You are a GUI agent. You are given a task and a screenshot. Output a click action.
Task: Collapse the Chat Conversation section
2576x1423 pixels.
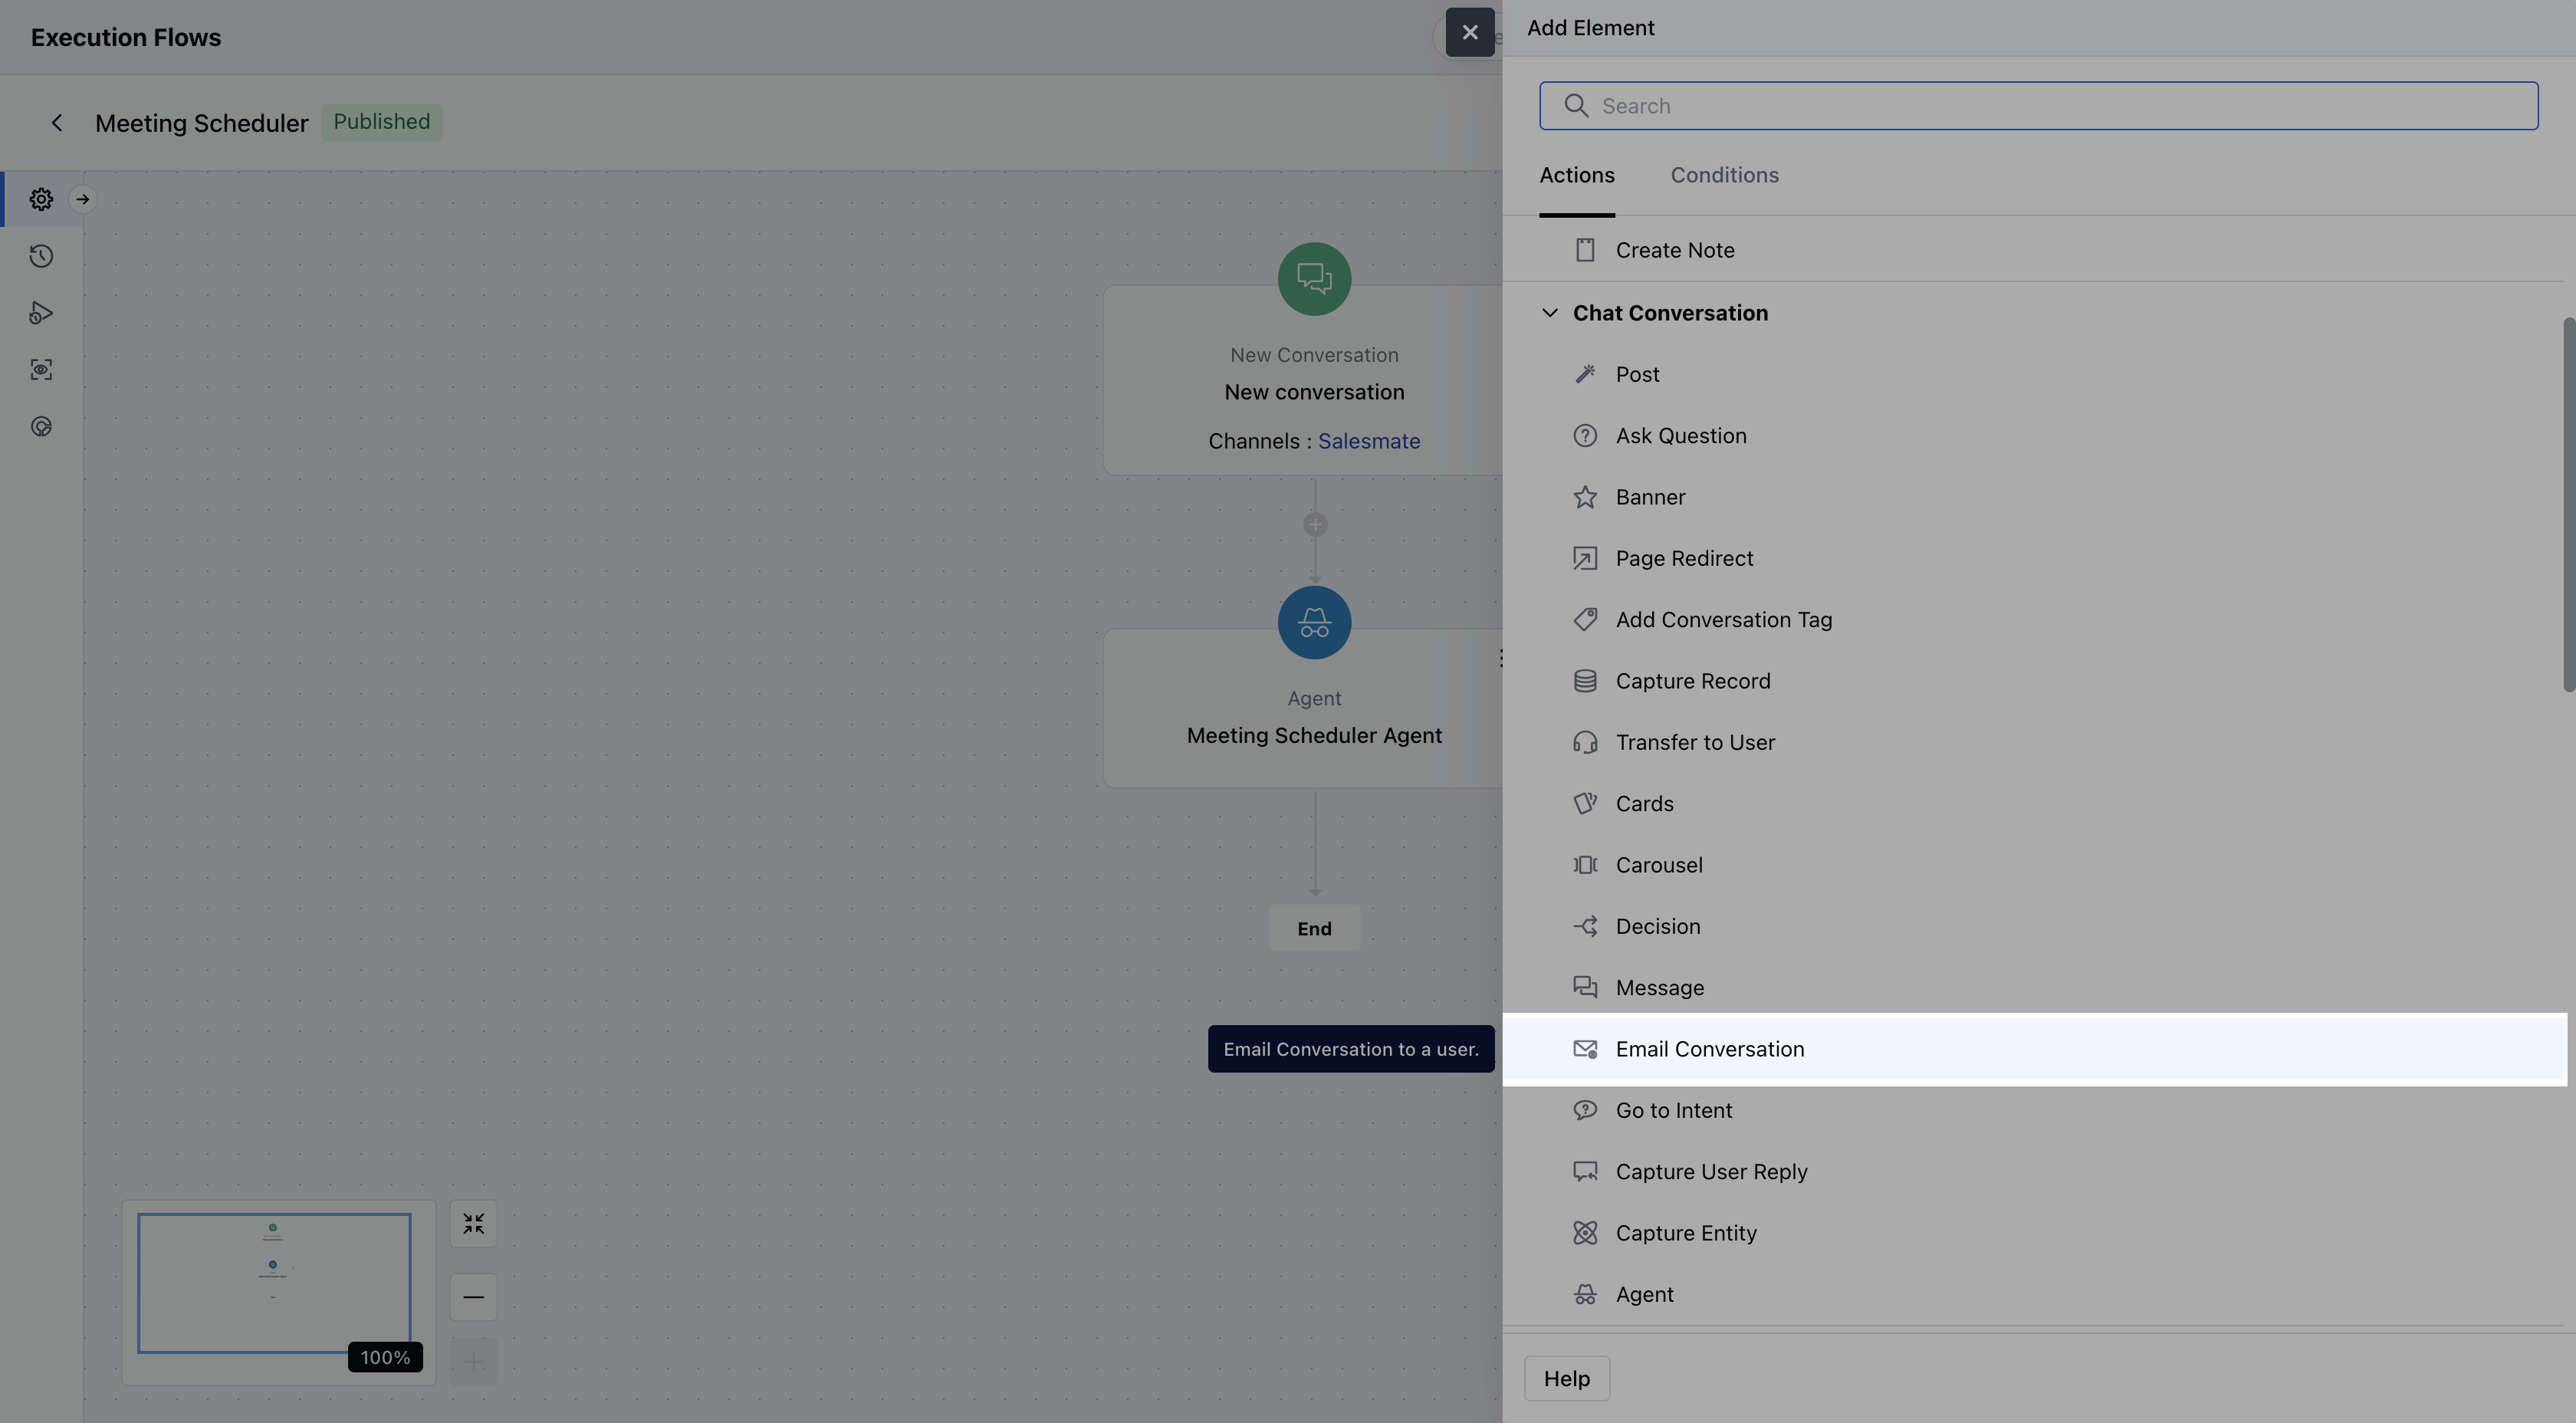1549,313
